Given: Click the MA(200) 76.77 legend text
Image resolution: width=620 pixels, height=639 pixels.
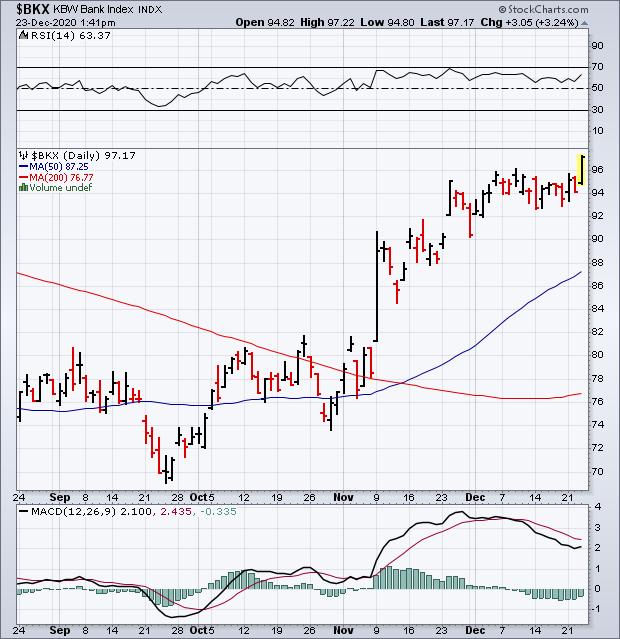Looking at the screenshot, I should [62, 177].
